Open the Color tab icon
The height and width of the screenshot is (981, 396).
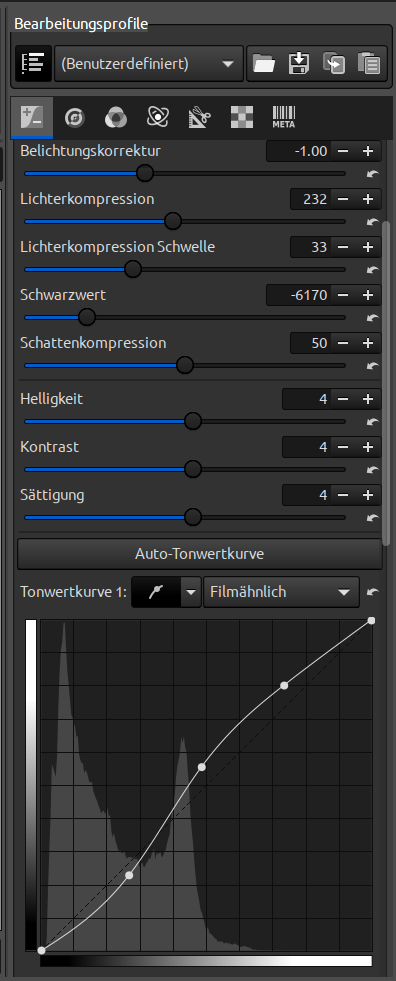click(x=116, y=117)
